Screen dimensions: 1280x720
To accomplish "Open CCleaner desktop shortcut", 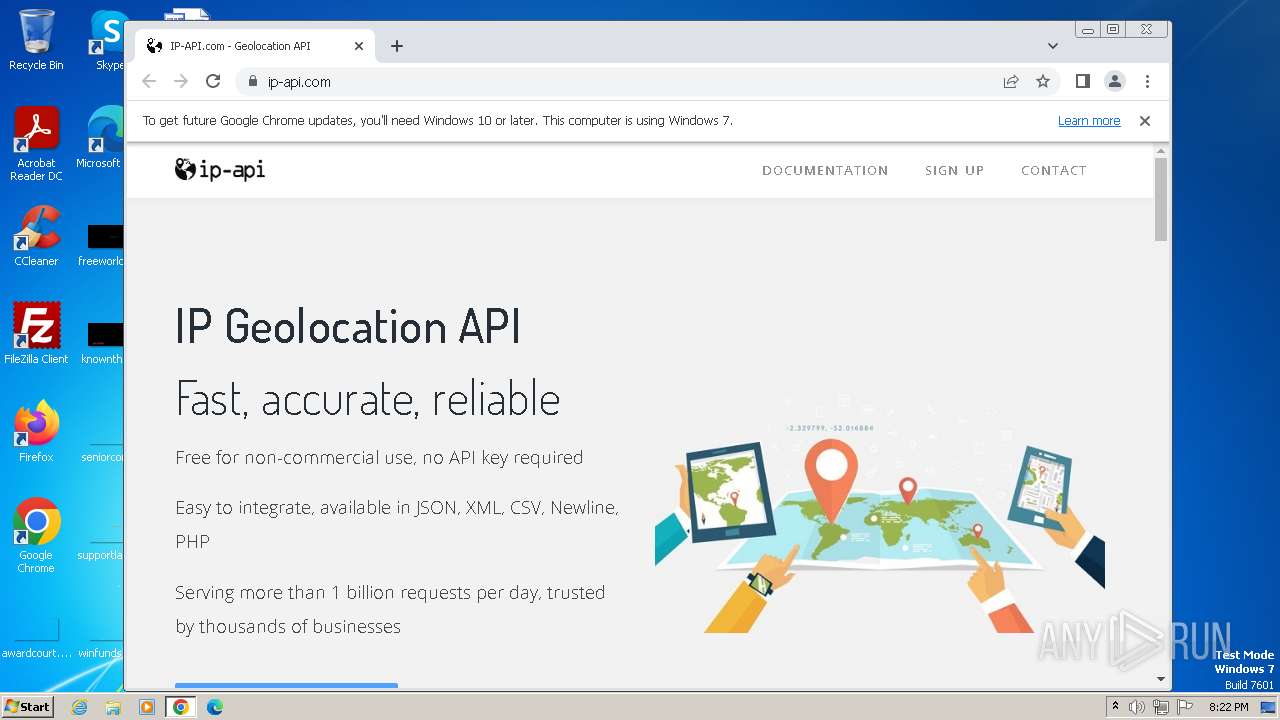I will pos(36,236).
